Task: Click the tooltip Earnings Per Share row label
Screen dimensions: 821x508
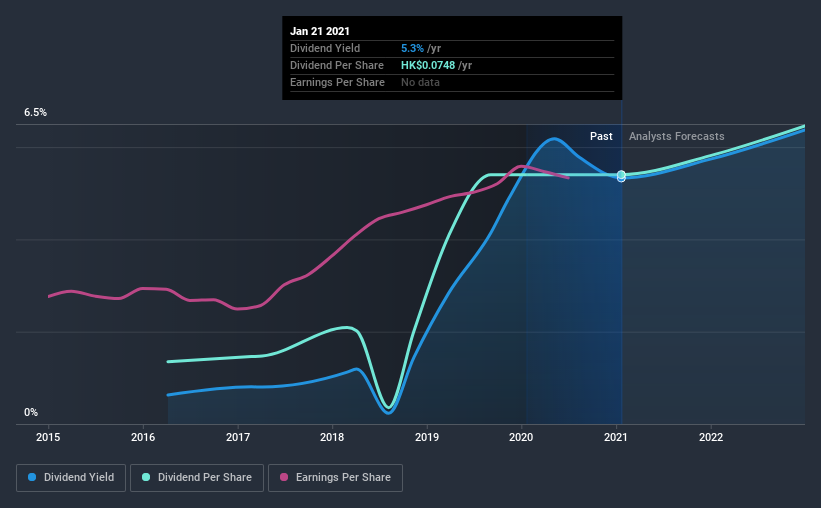Action: click(x=337, y=82)
